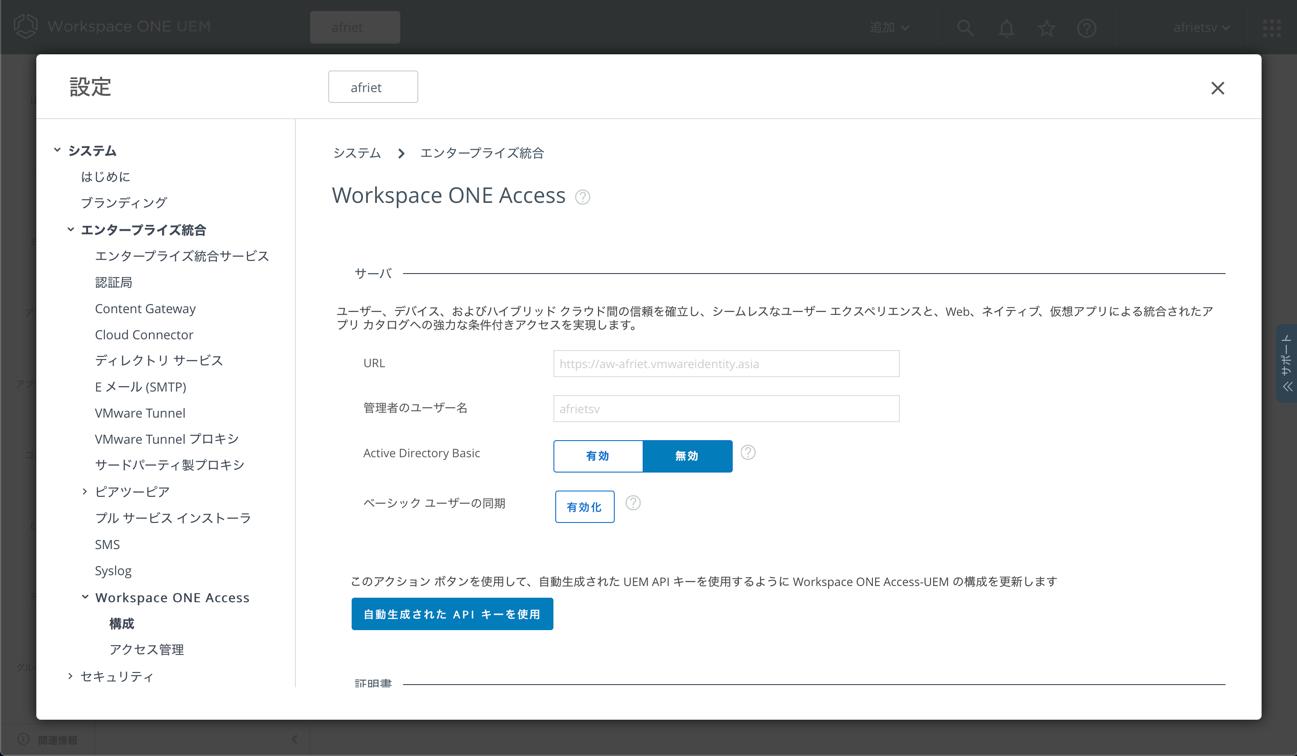Expand ピアツーピア tree node
The width and height of the screenshot is (1297, 756).
(x=85, y=492)
